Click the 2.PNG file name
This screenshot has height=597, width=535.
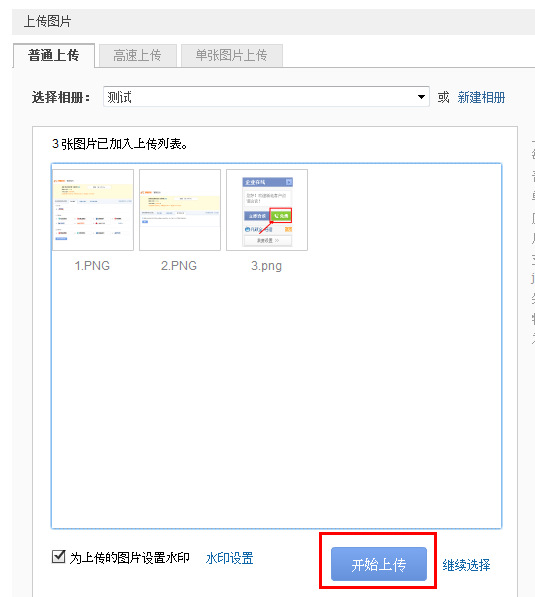[x=179, y=265]
